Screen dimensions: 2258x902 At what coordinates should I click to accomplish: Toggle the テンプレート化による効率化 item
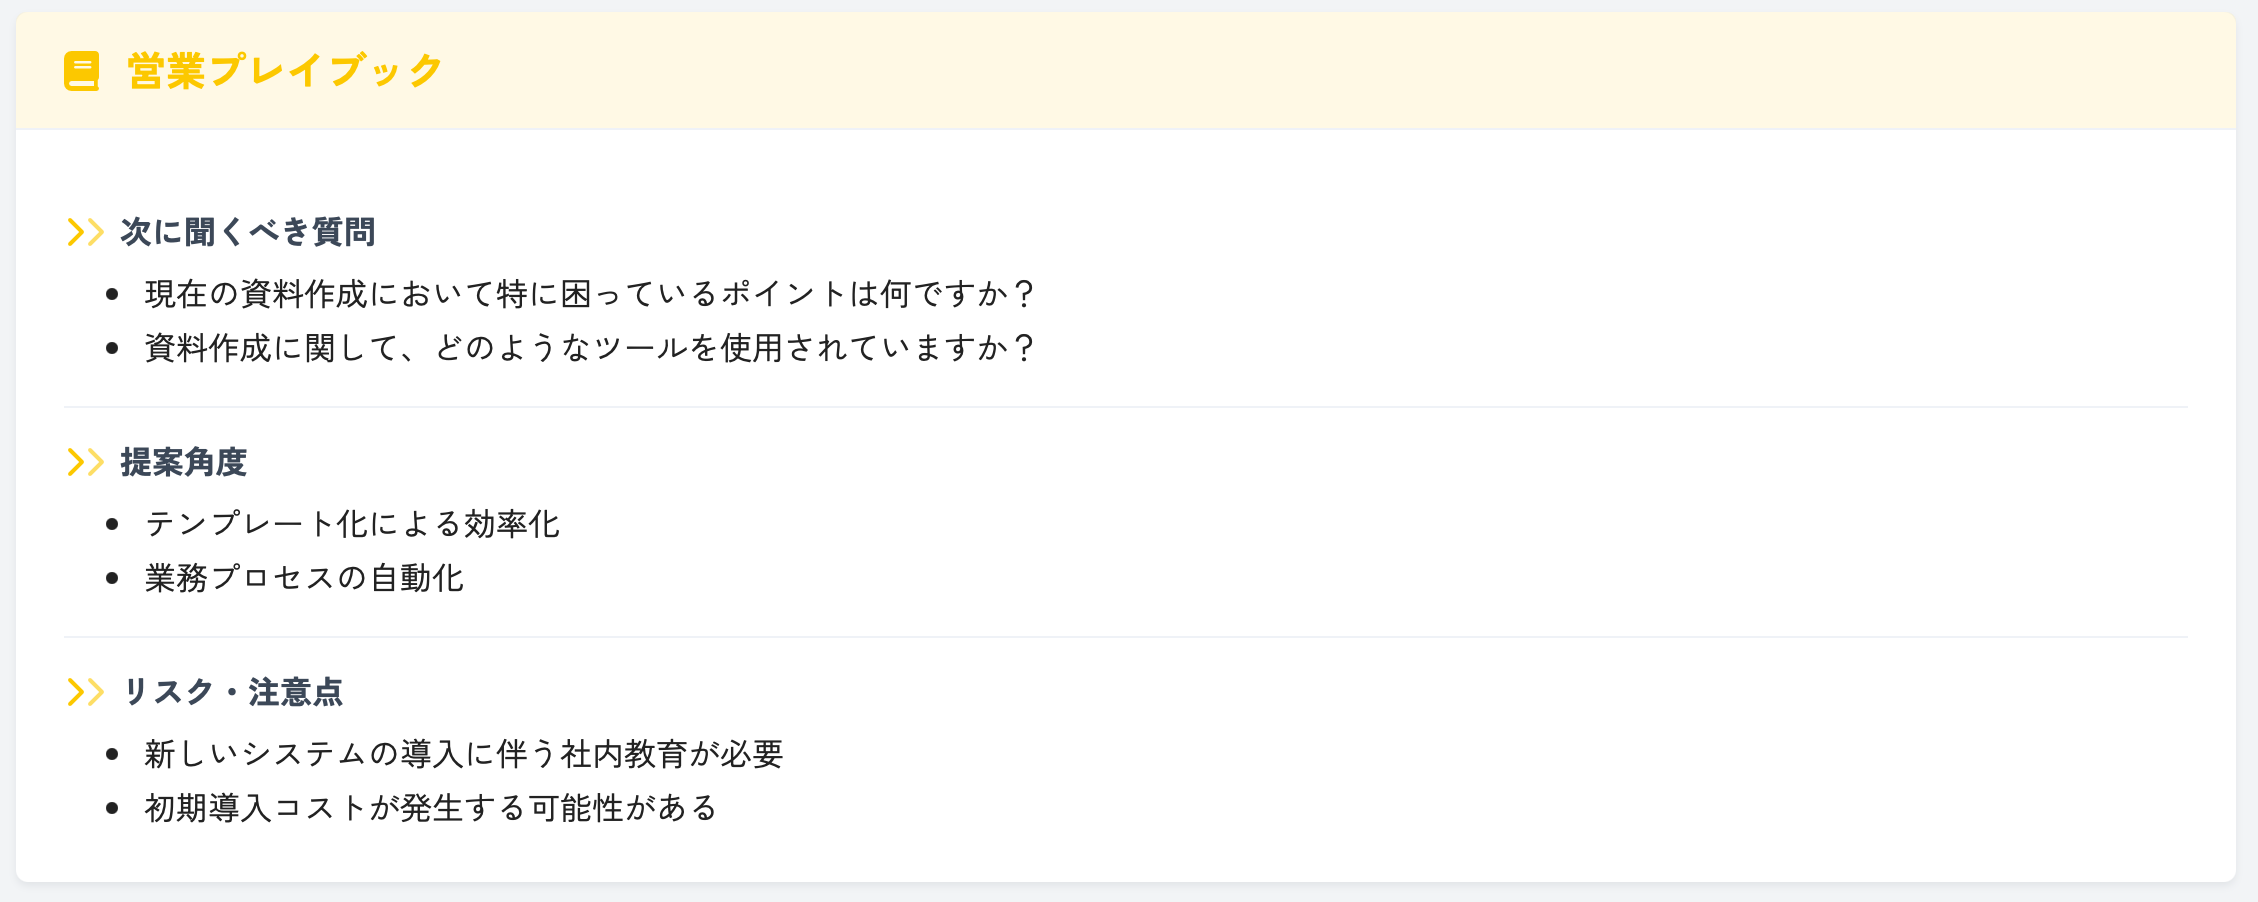point(355,521)
